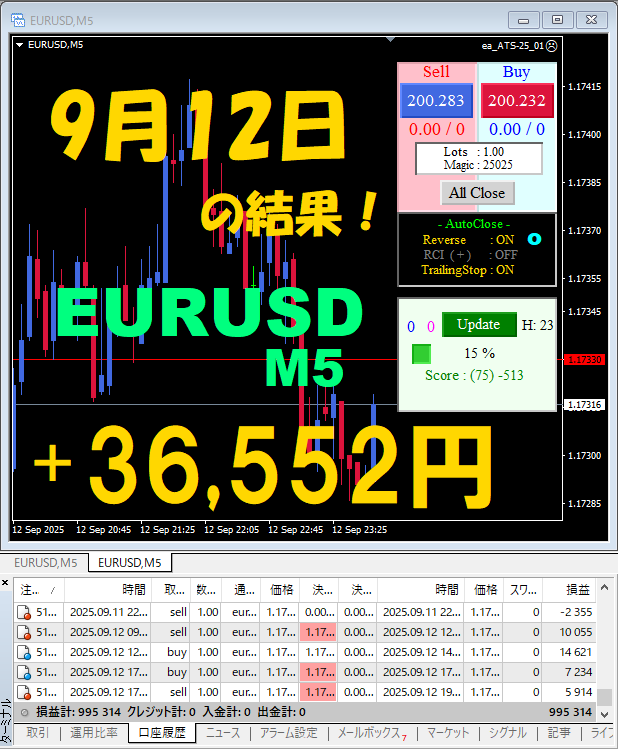Viewport: 618px width, 749px height.
Task: Open the シグナル signals tab
Action: [x=508, y=733]
